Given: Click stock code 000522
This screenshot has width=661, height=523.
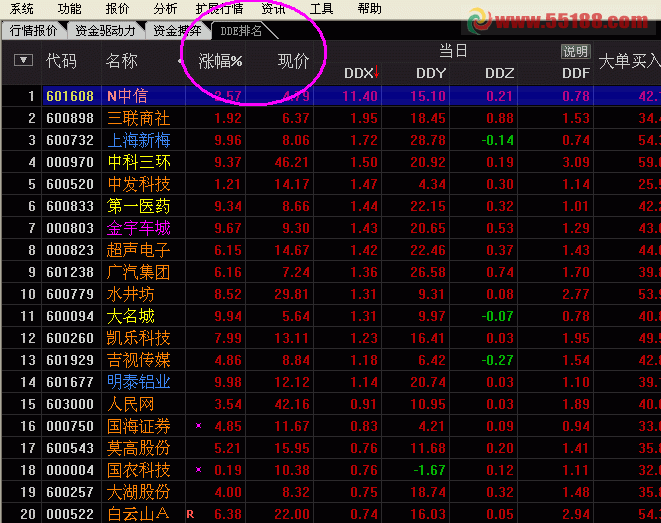Looking at the screenshot, I should point(70,514).
